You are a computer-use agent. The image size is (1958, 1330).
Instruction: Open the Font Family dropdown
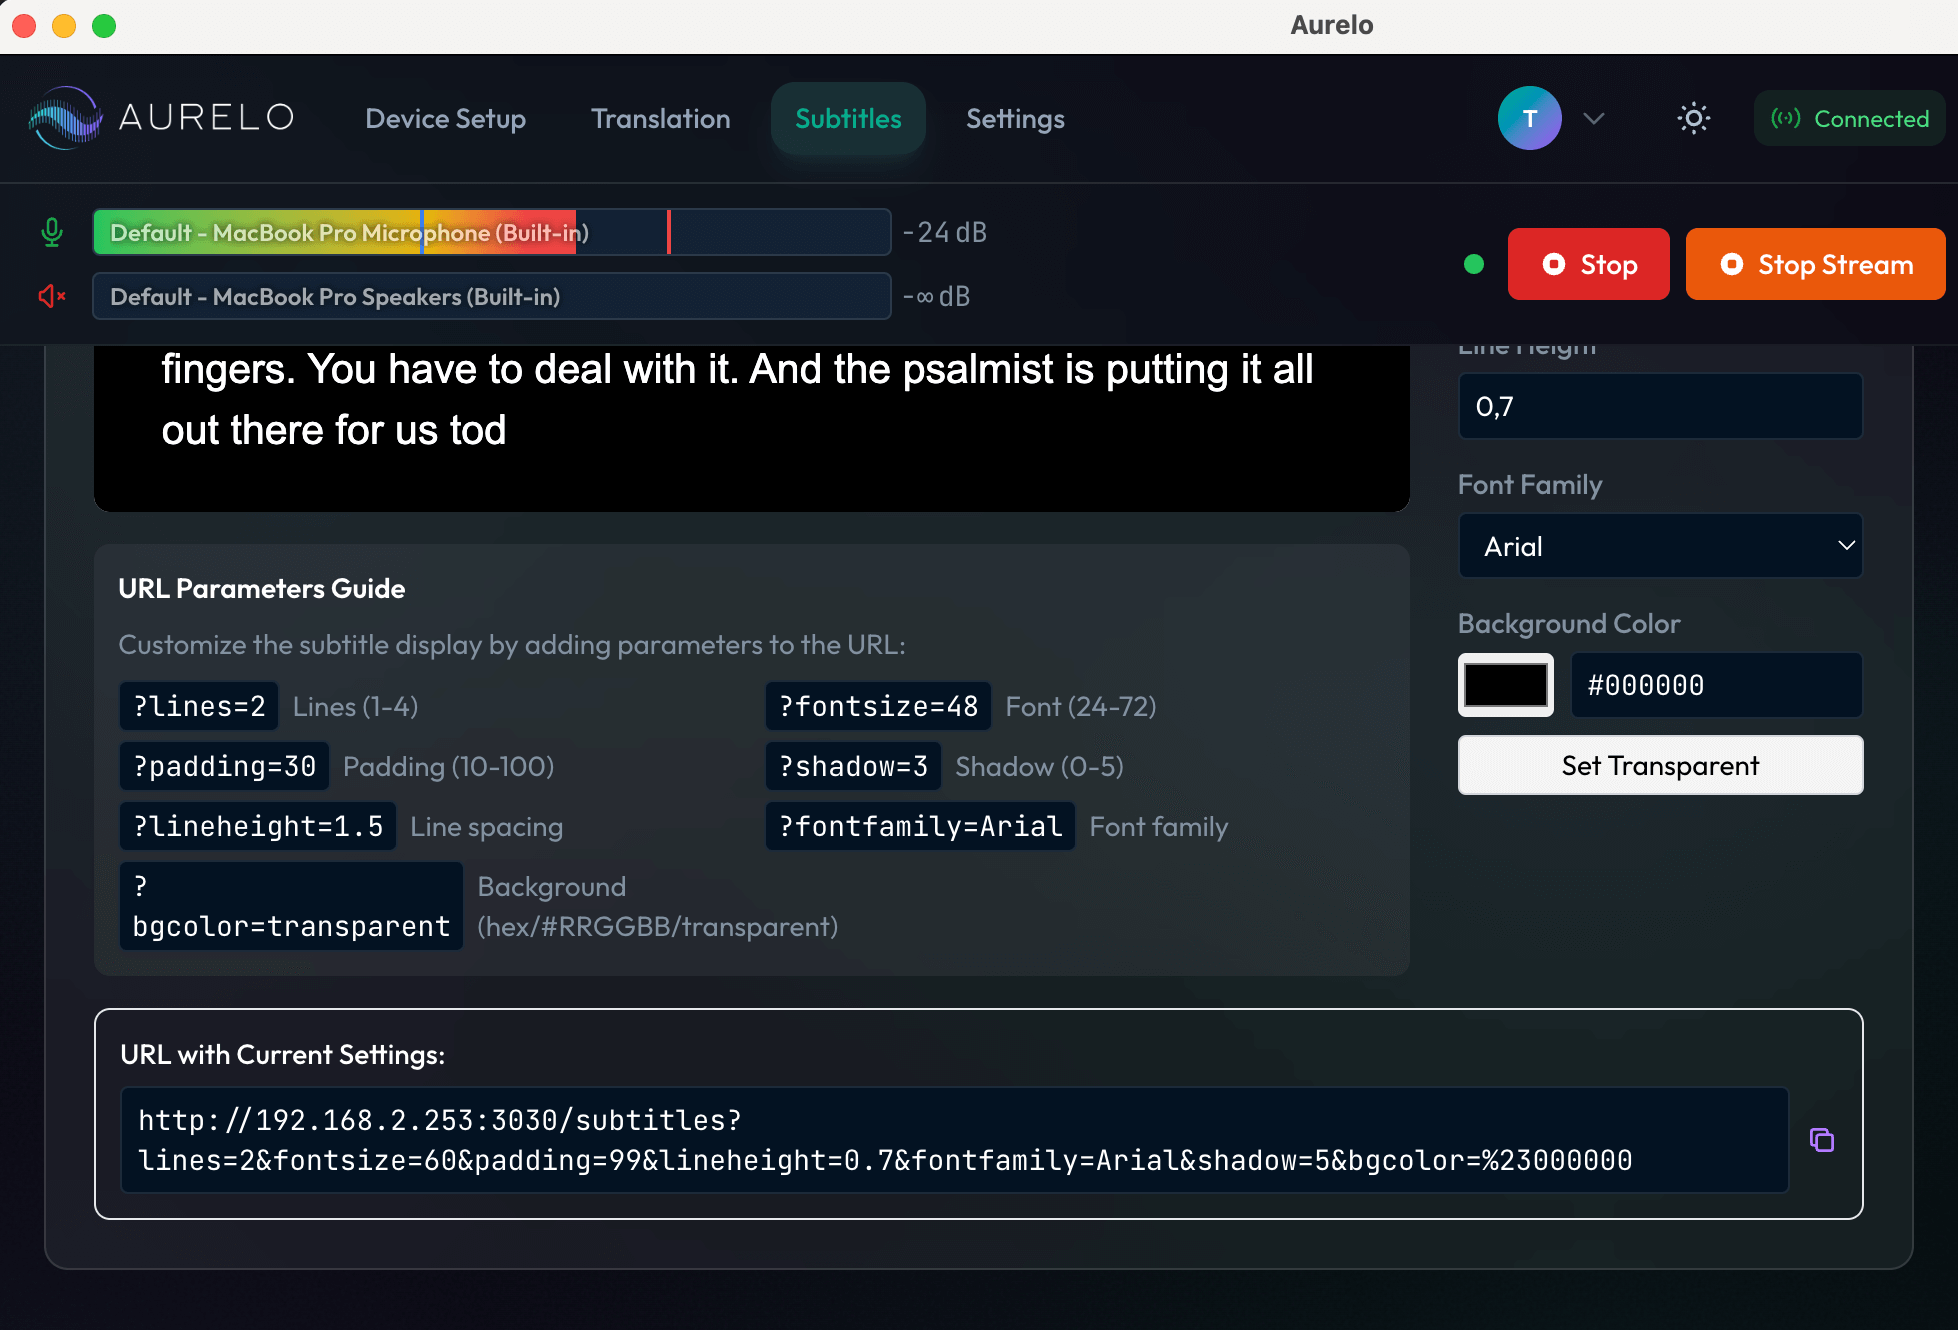[x=1659, y=546]
